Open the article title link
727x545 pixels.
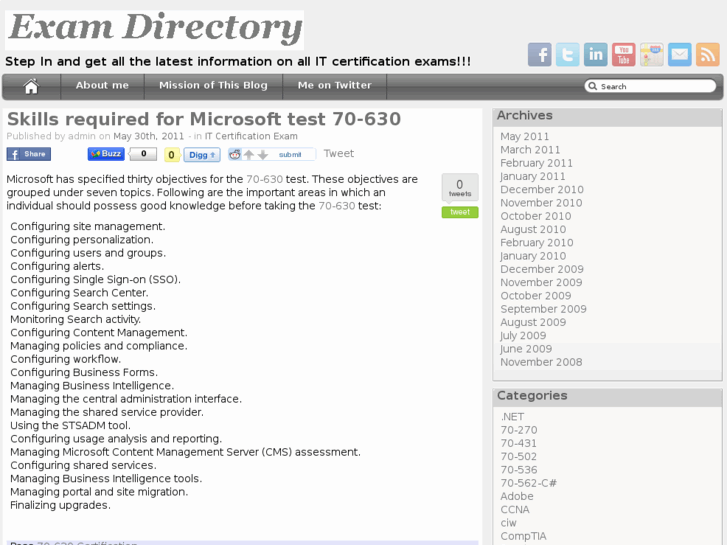click(x=204, y=119)
